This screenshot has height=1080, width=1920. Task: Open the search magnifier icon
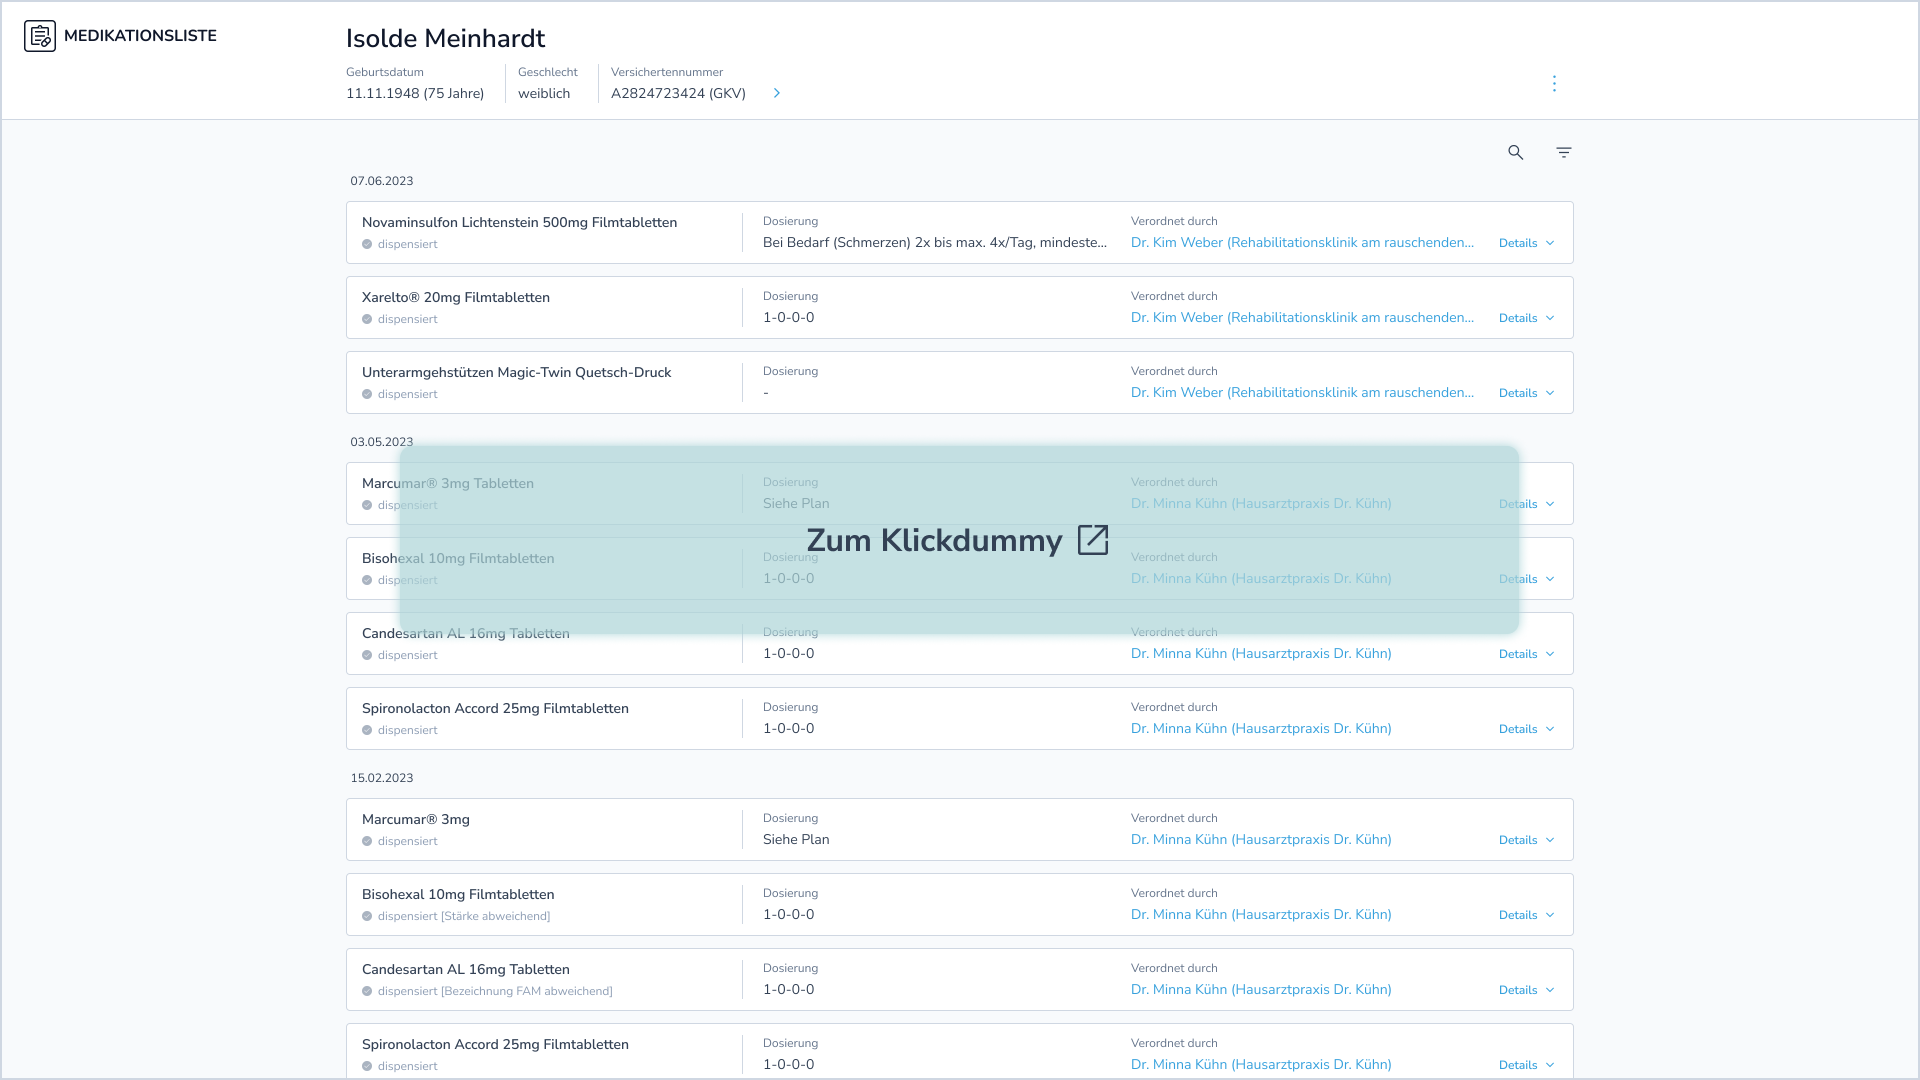tap(1516, 152)
